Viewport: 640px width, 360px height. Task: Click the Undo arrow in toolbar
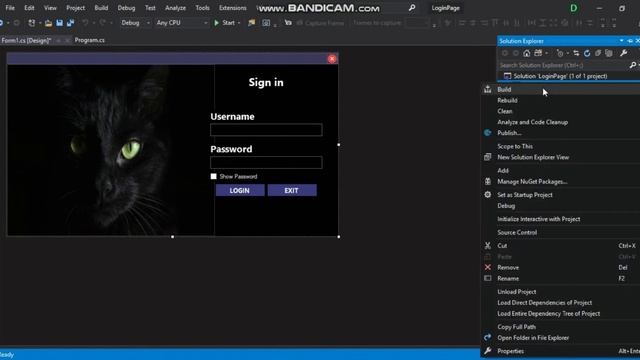[x=85, y=23]
